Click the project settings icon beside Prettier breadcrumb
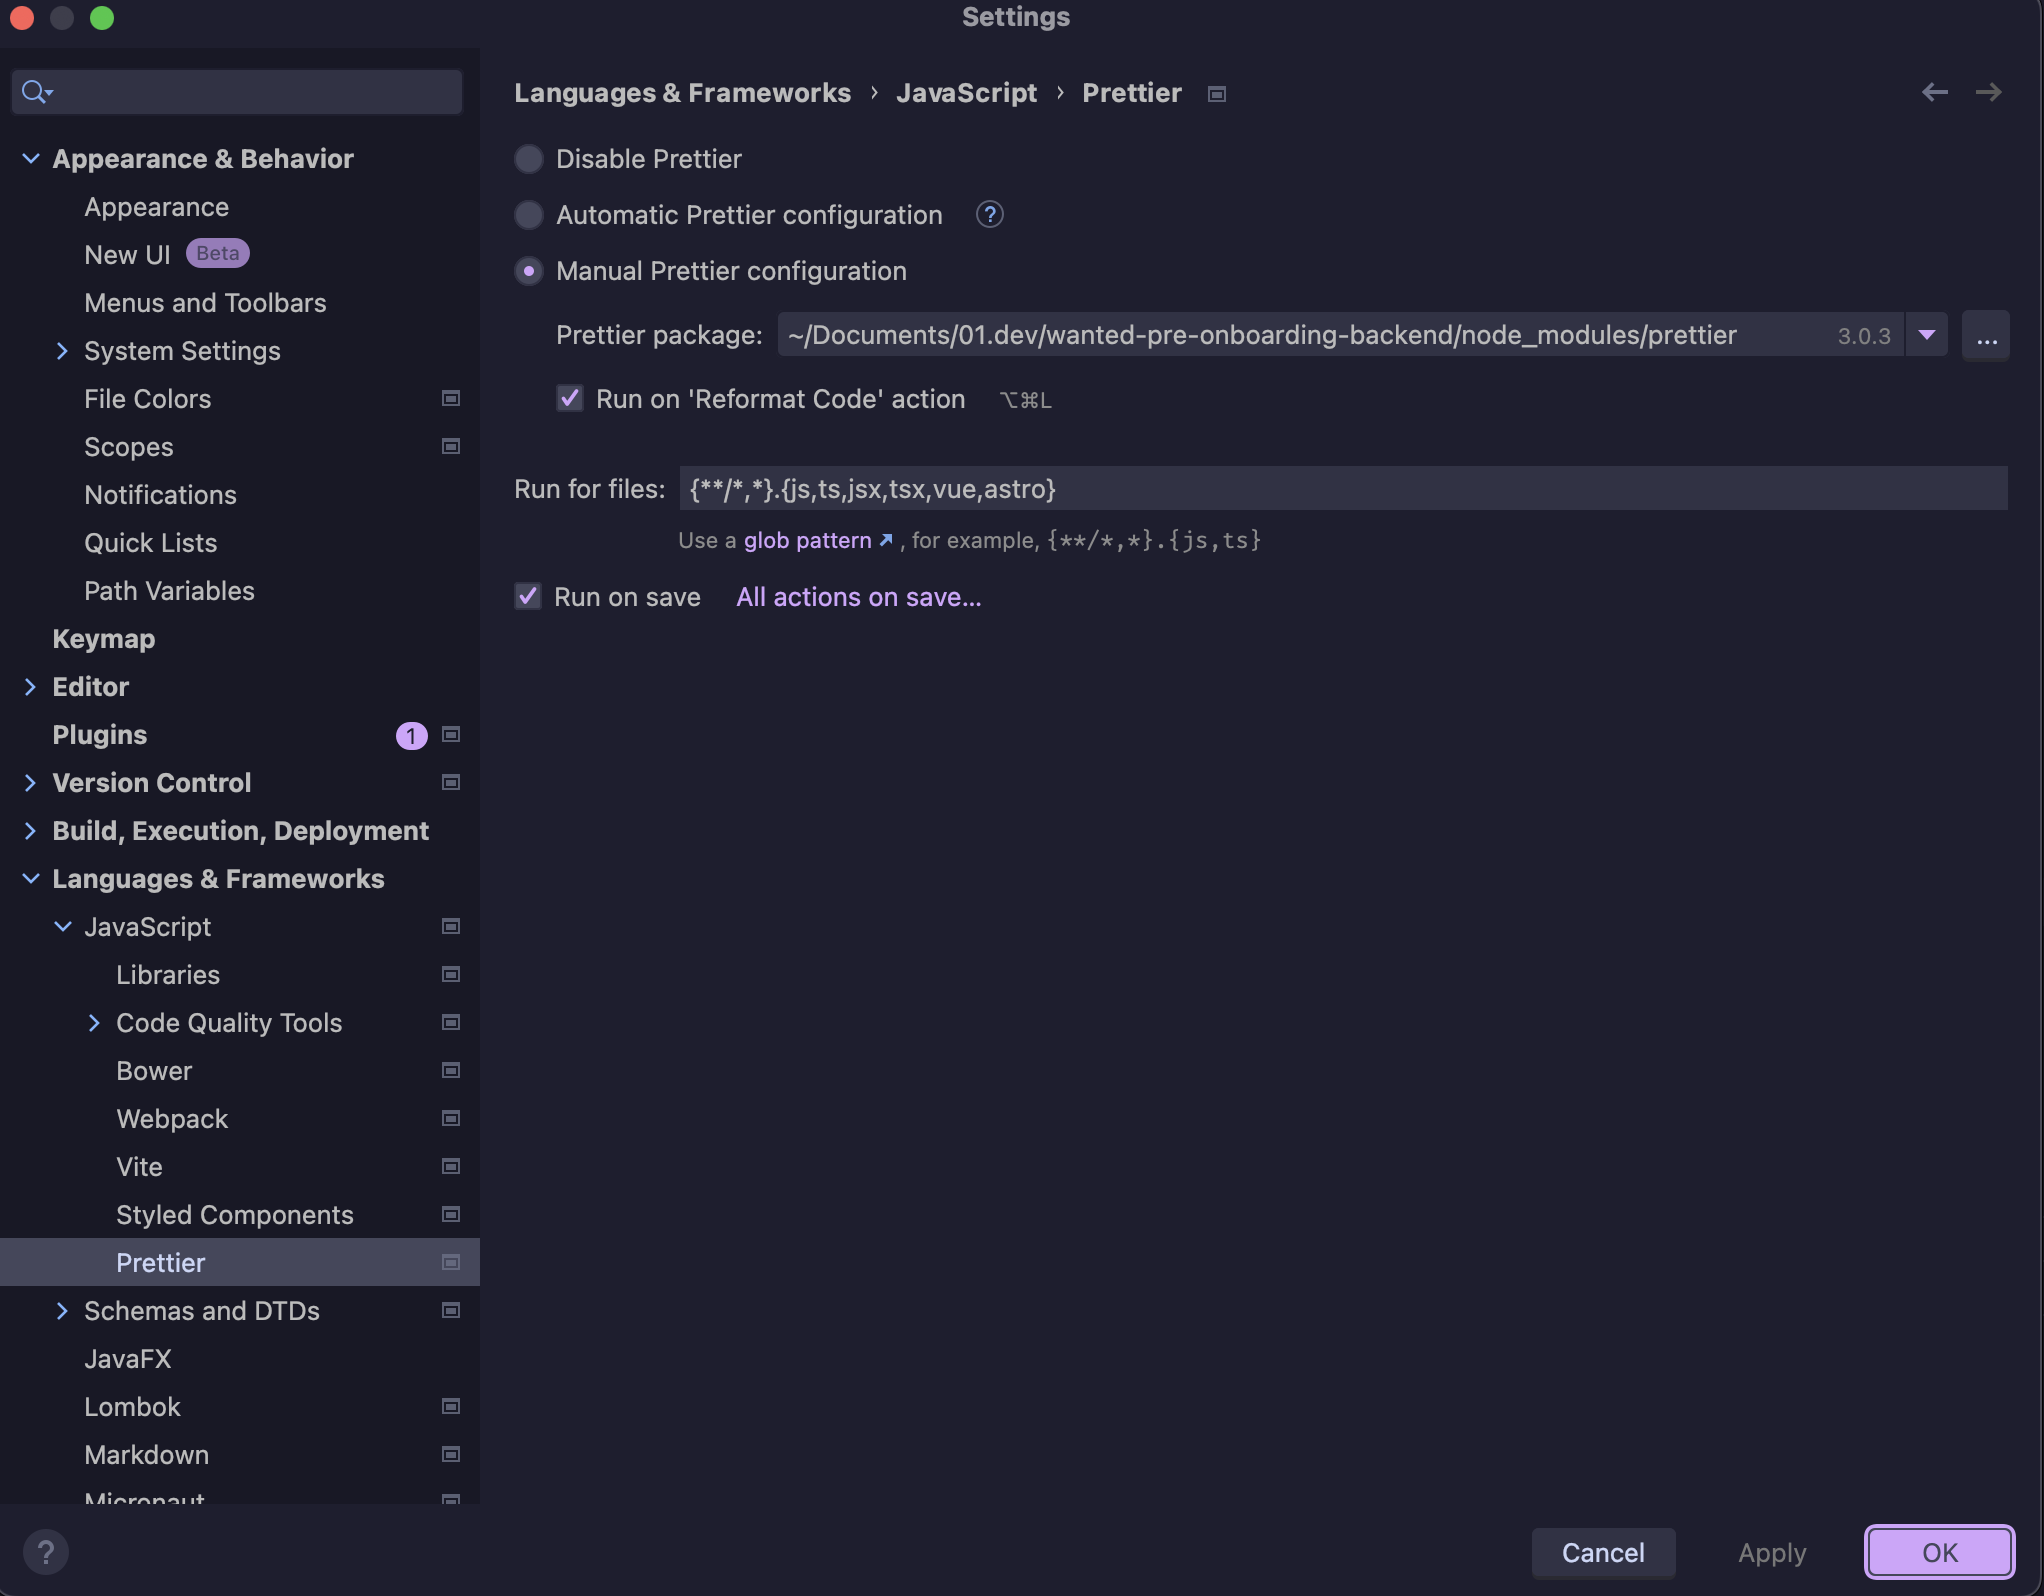The height and width of the screenshot is (1596, 2044). (1216, 94)
